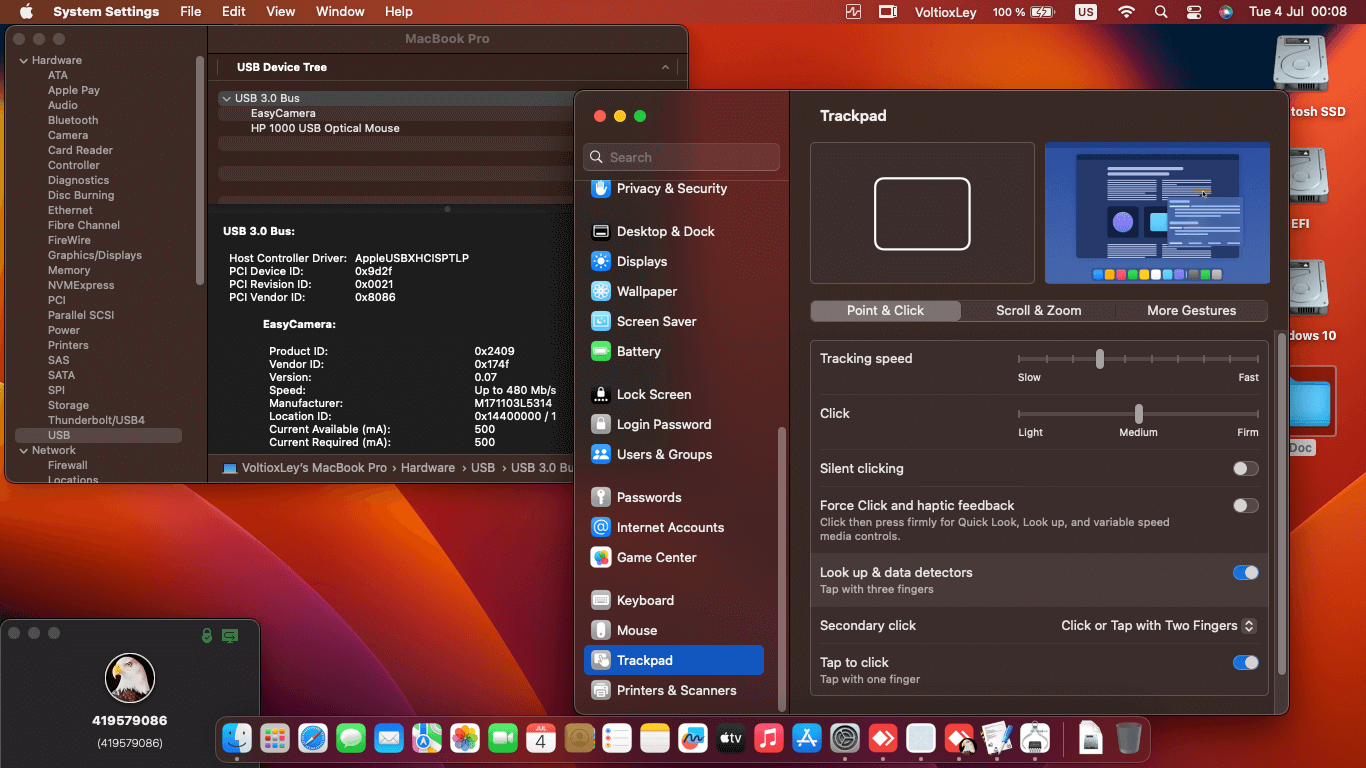Image resolution: width=1366 pixels, height=768 pixels.
Task: Launch Apple TV from the Dock
Action: coord(731,739)
